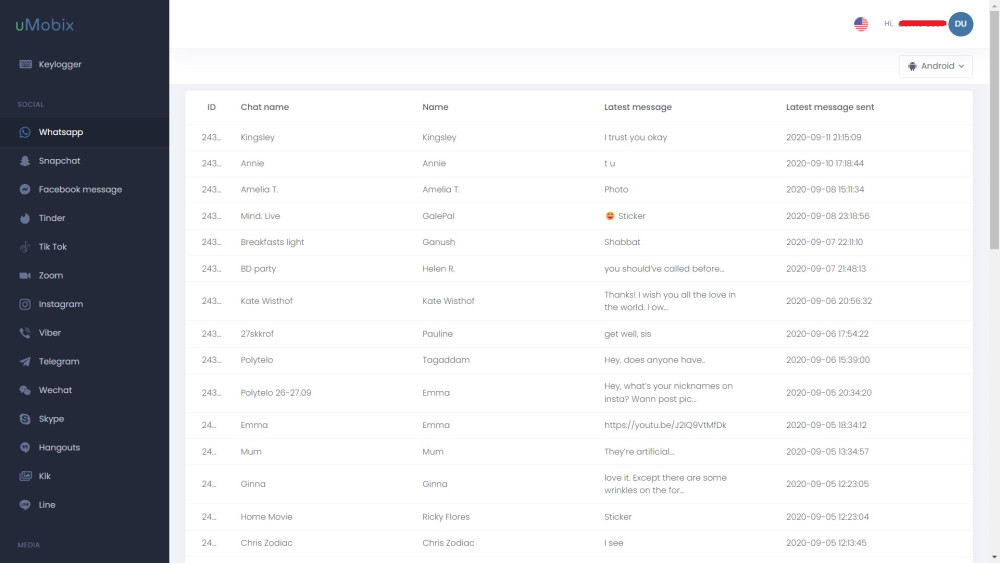Click the Kik icon
This screenshot has height=563, width=1000.
pos(25,476)
